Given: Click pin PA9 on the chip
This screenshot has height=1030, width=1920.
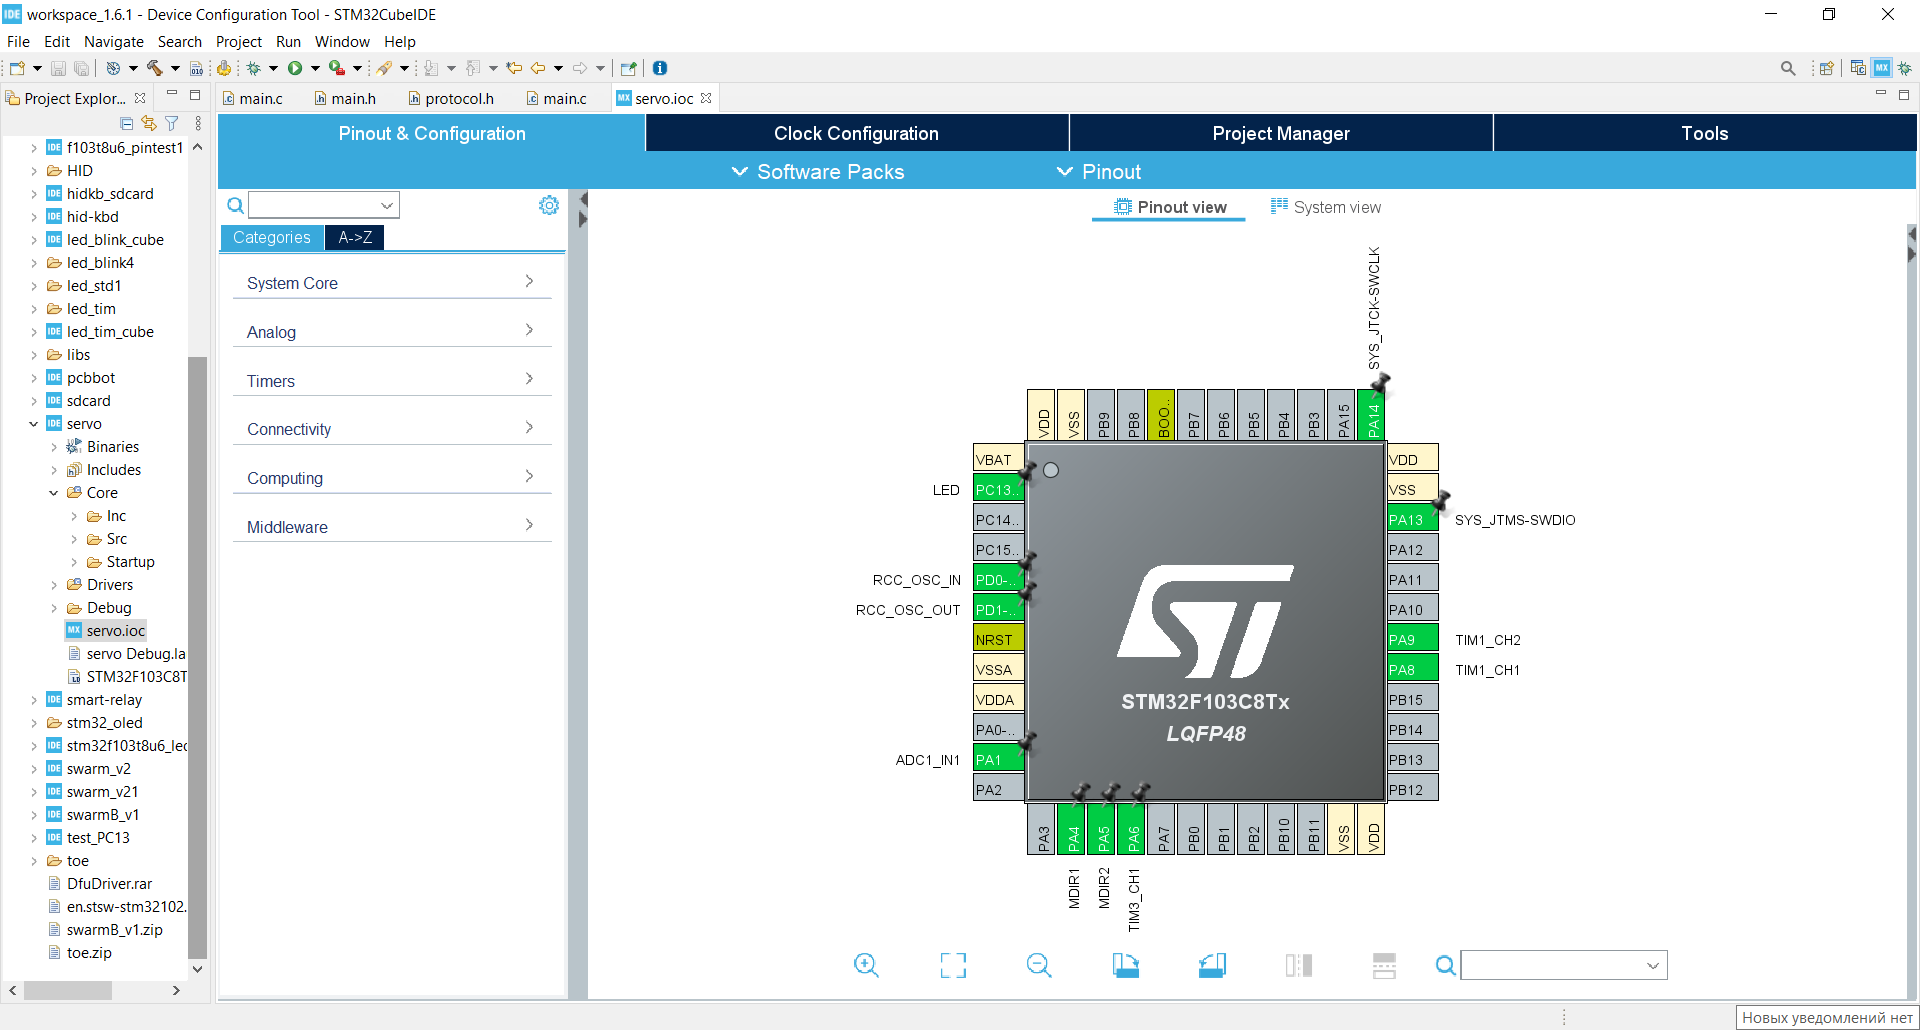Looking at the screenshot, I should tap(1412, 639).
